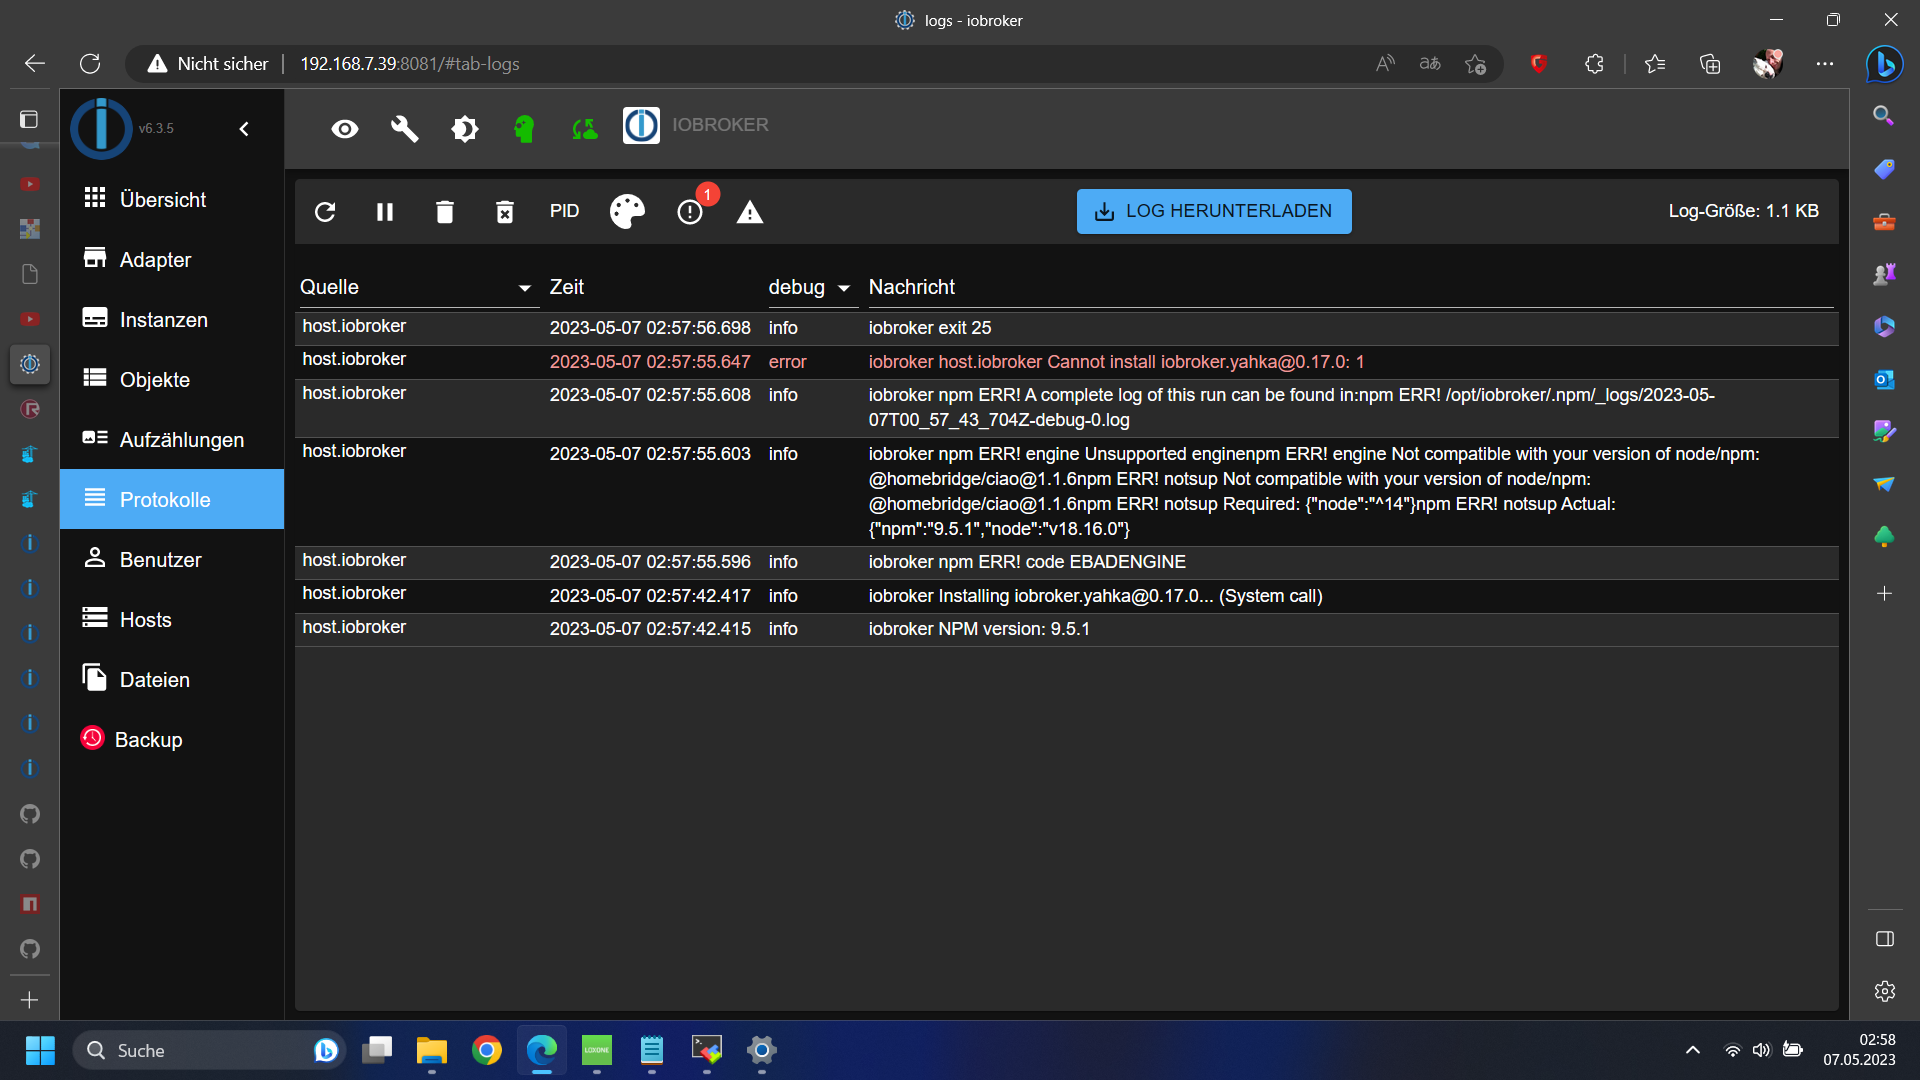Select Protokolle in sidebar
Image resolution: width=1920 pixels, height=1080 pixels.
click(172, 499)
